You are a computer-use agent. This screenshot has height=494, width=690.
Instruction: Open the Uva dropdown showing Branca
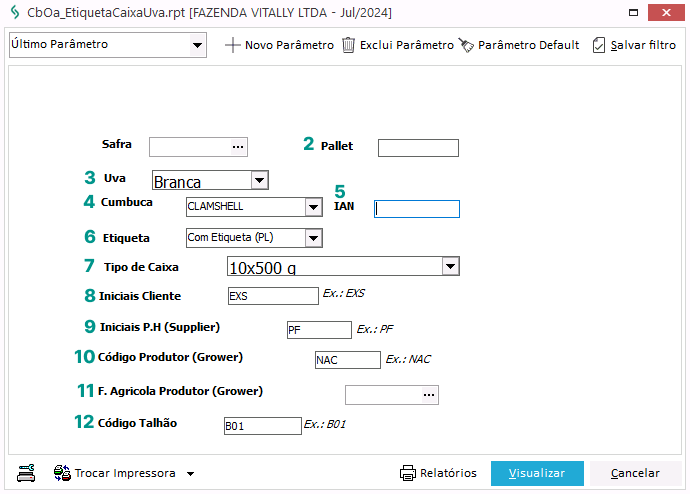coord(259,181)
